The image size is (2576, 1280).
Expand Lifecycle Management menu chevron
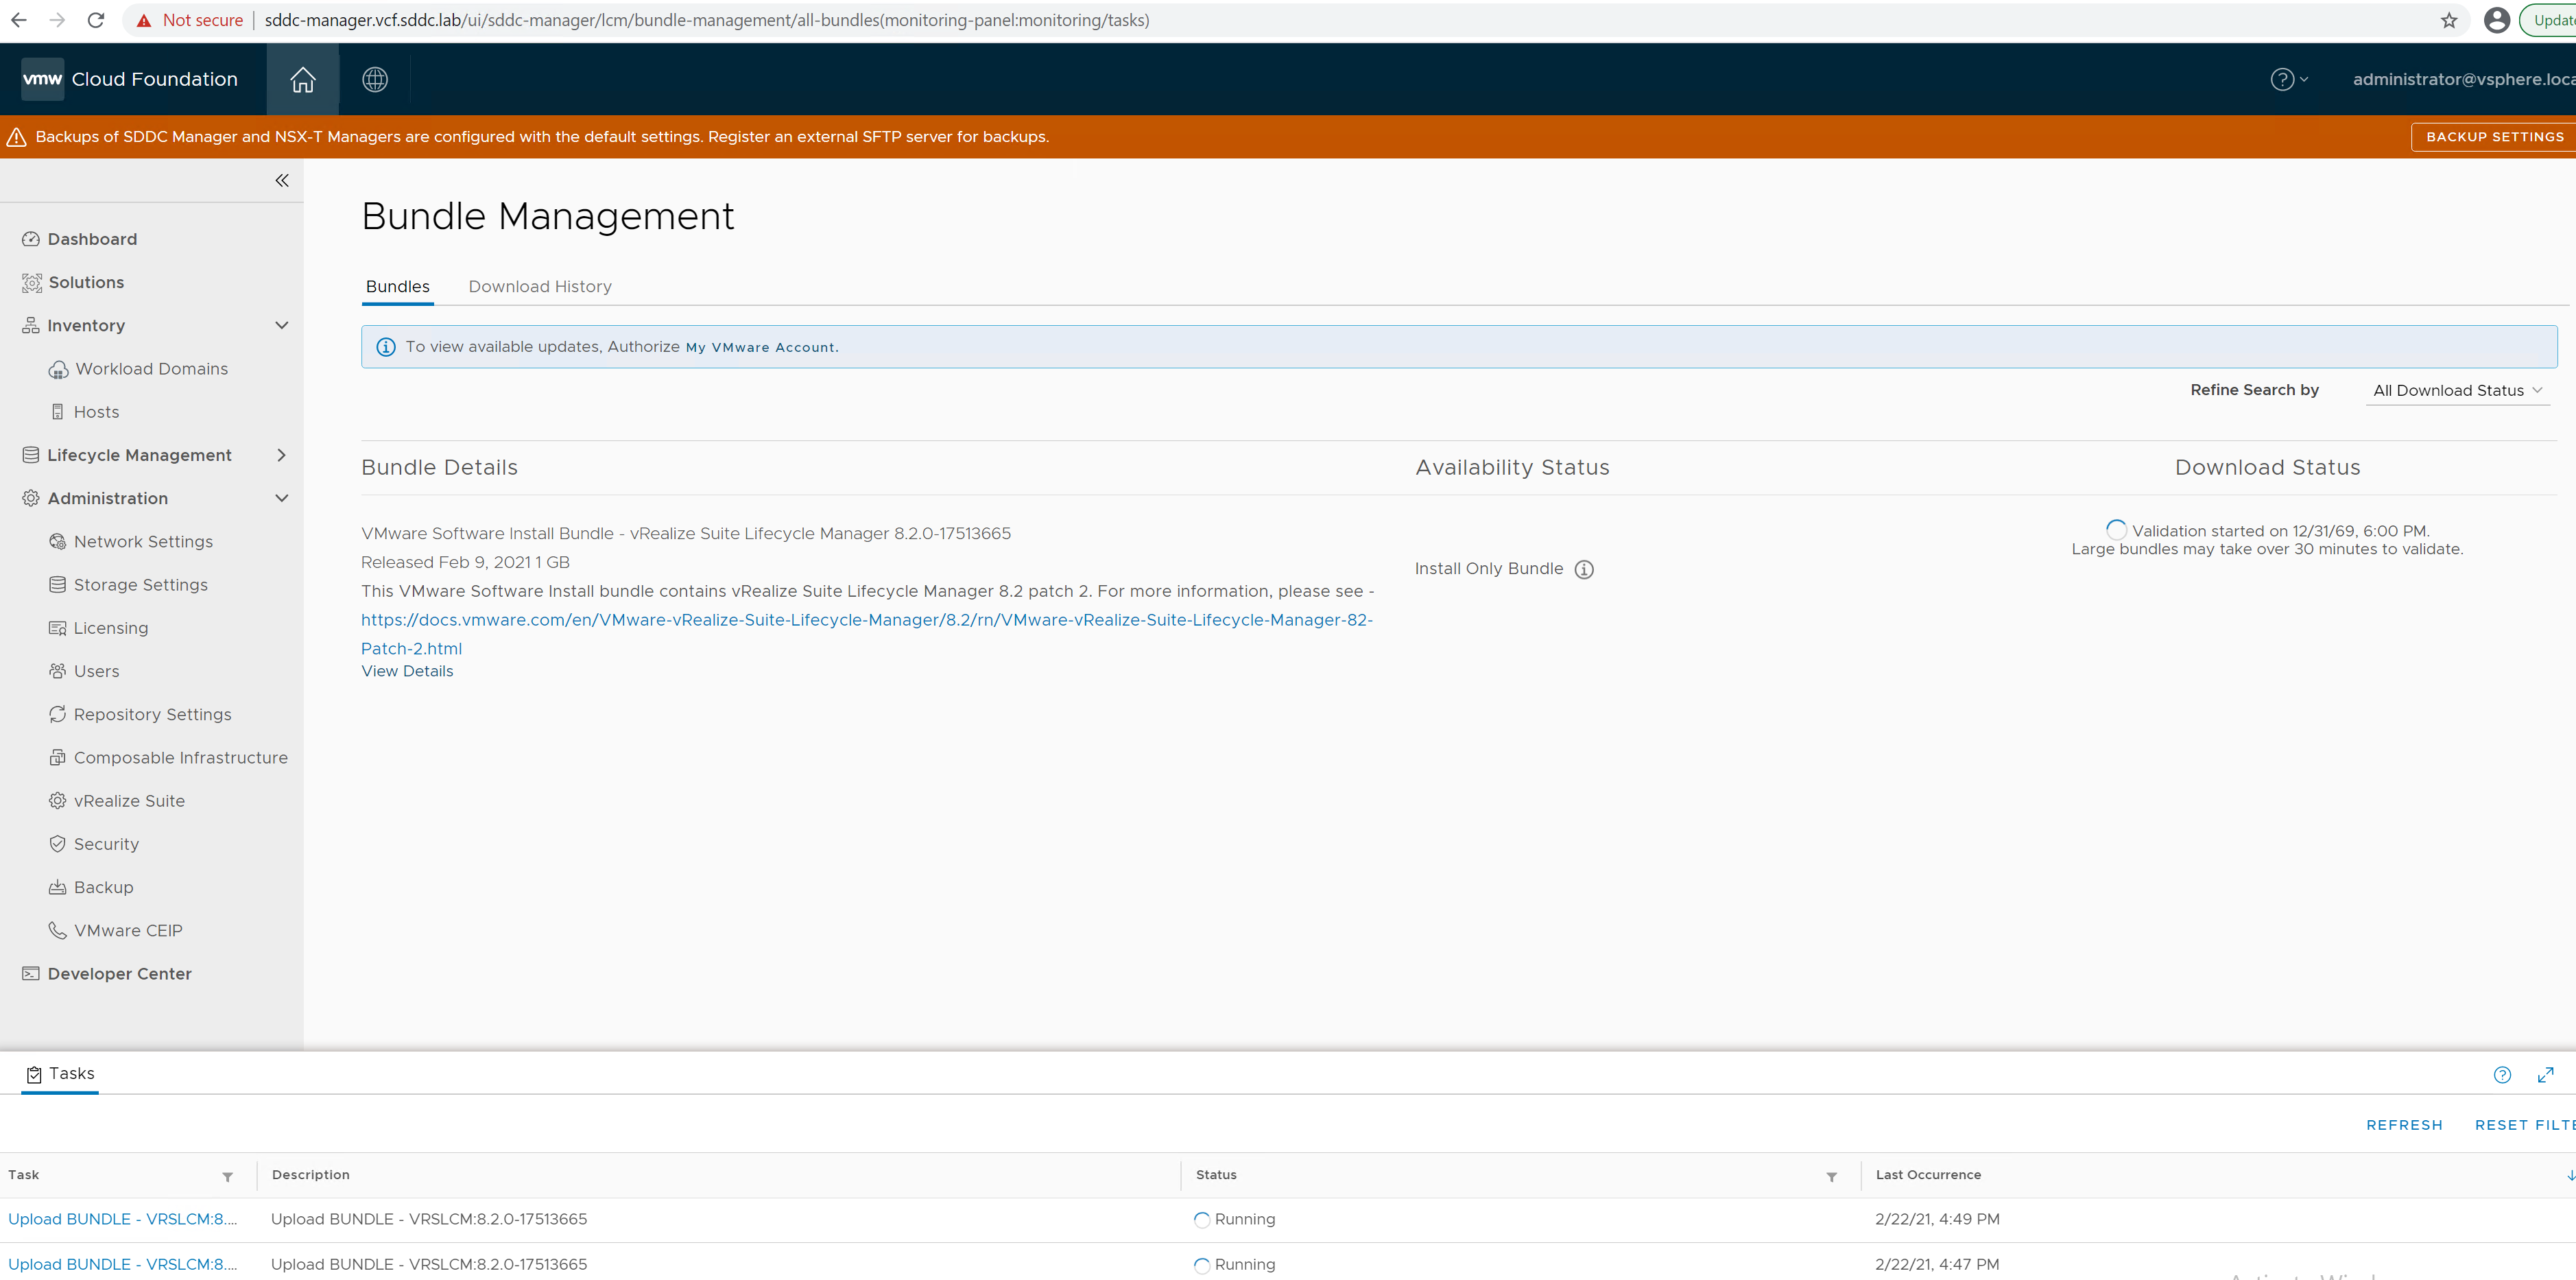tap(282, 455)
